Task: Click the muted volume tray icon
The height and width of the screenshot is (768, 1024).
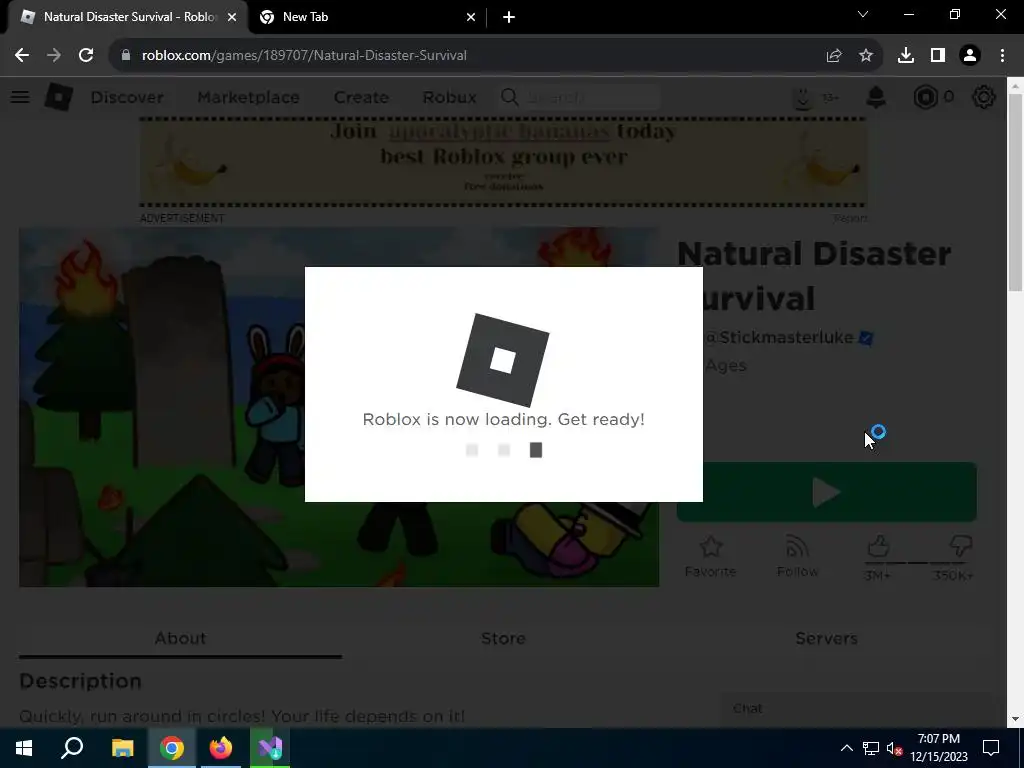Action: pyautogui.click(x=895, y=748)
